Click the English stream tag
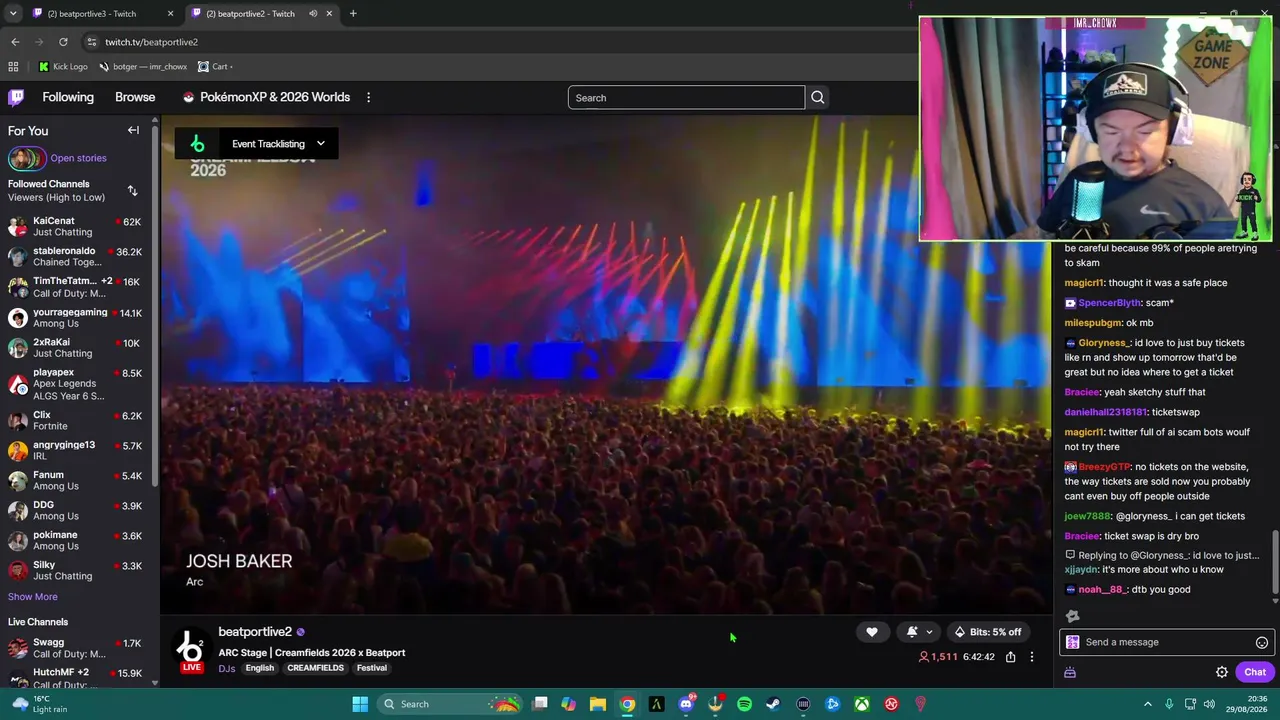The image size is (1280, 720). pos(260,668)
